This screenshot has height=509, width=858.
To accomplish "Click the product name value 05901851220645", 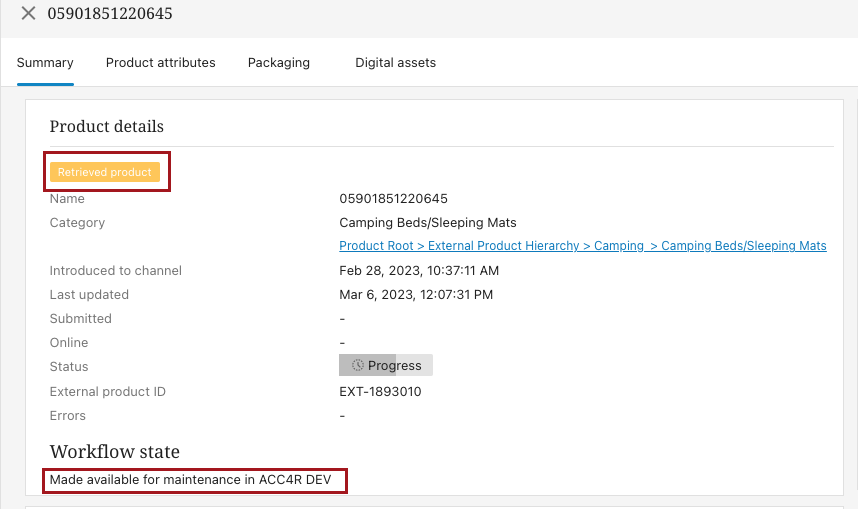I will [394, 199].
